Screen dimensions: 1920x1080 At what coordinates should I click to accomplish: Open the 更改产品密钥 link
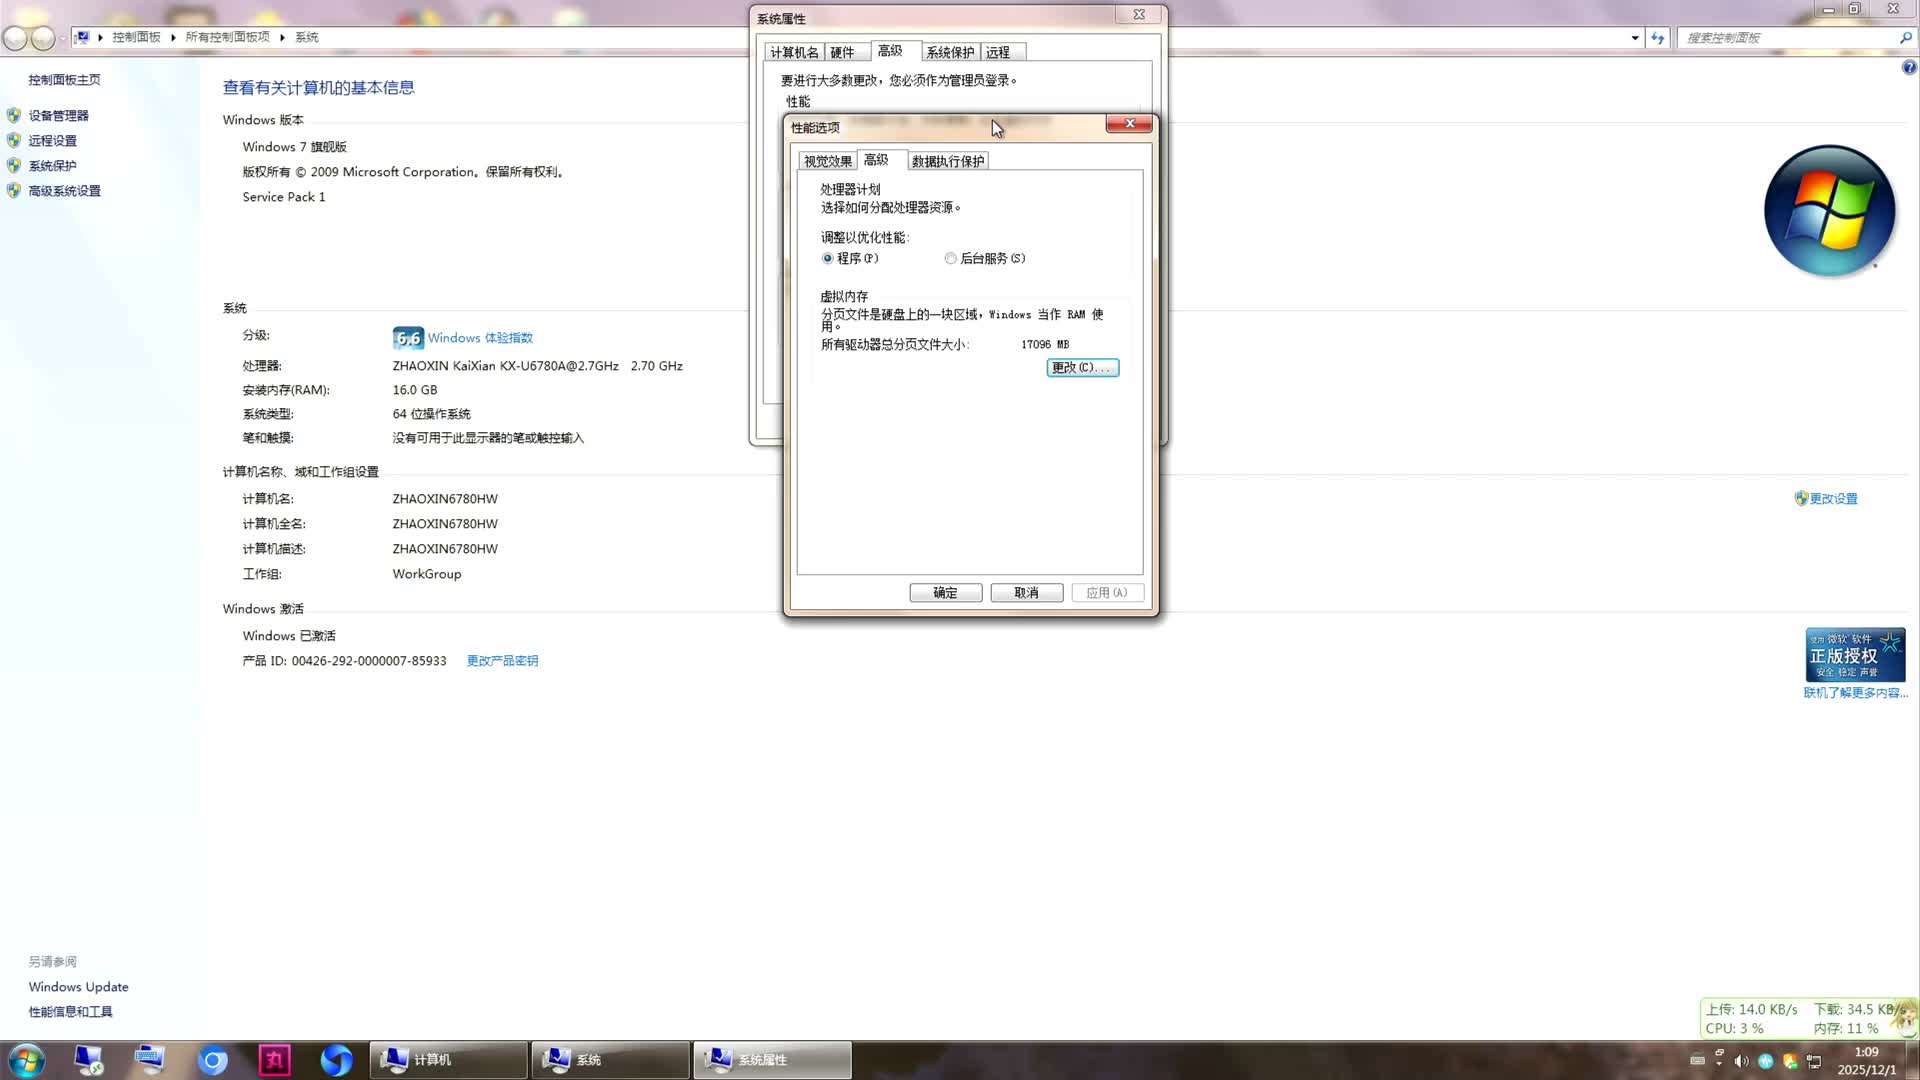[x=502, y=660]
